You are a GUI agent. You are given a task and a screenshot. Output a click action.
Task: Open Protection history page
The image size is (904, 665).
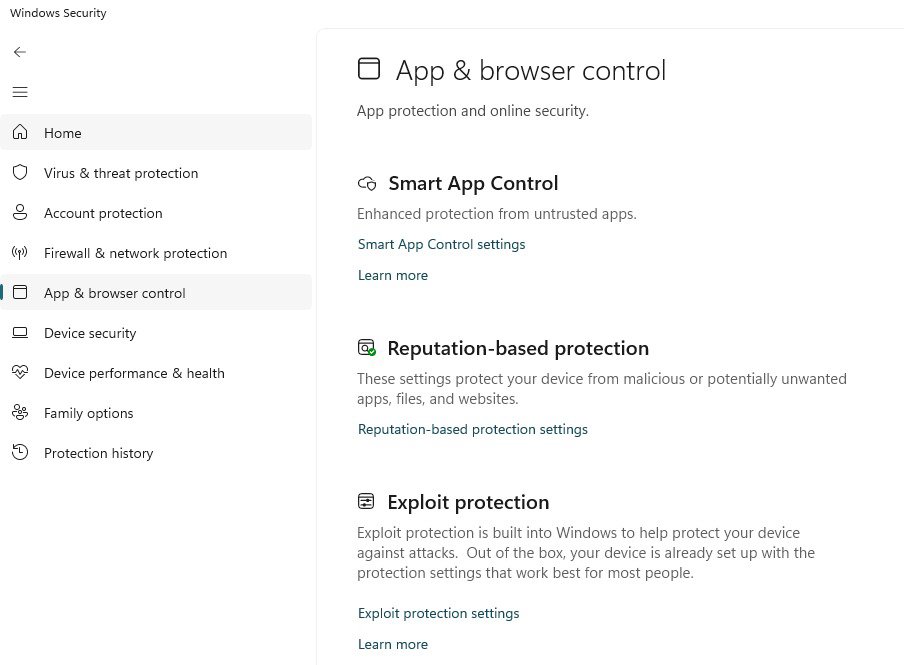(x=98, y=453)
